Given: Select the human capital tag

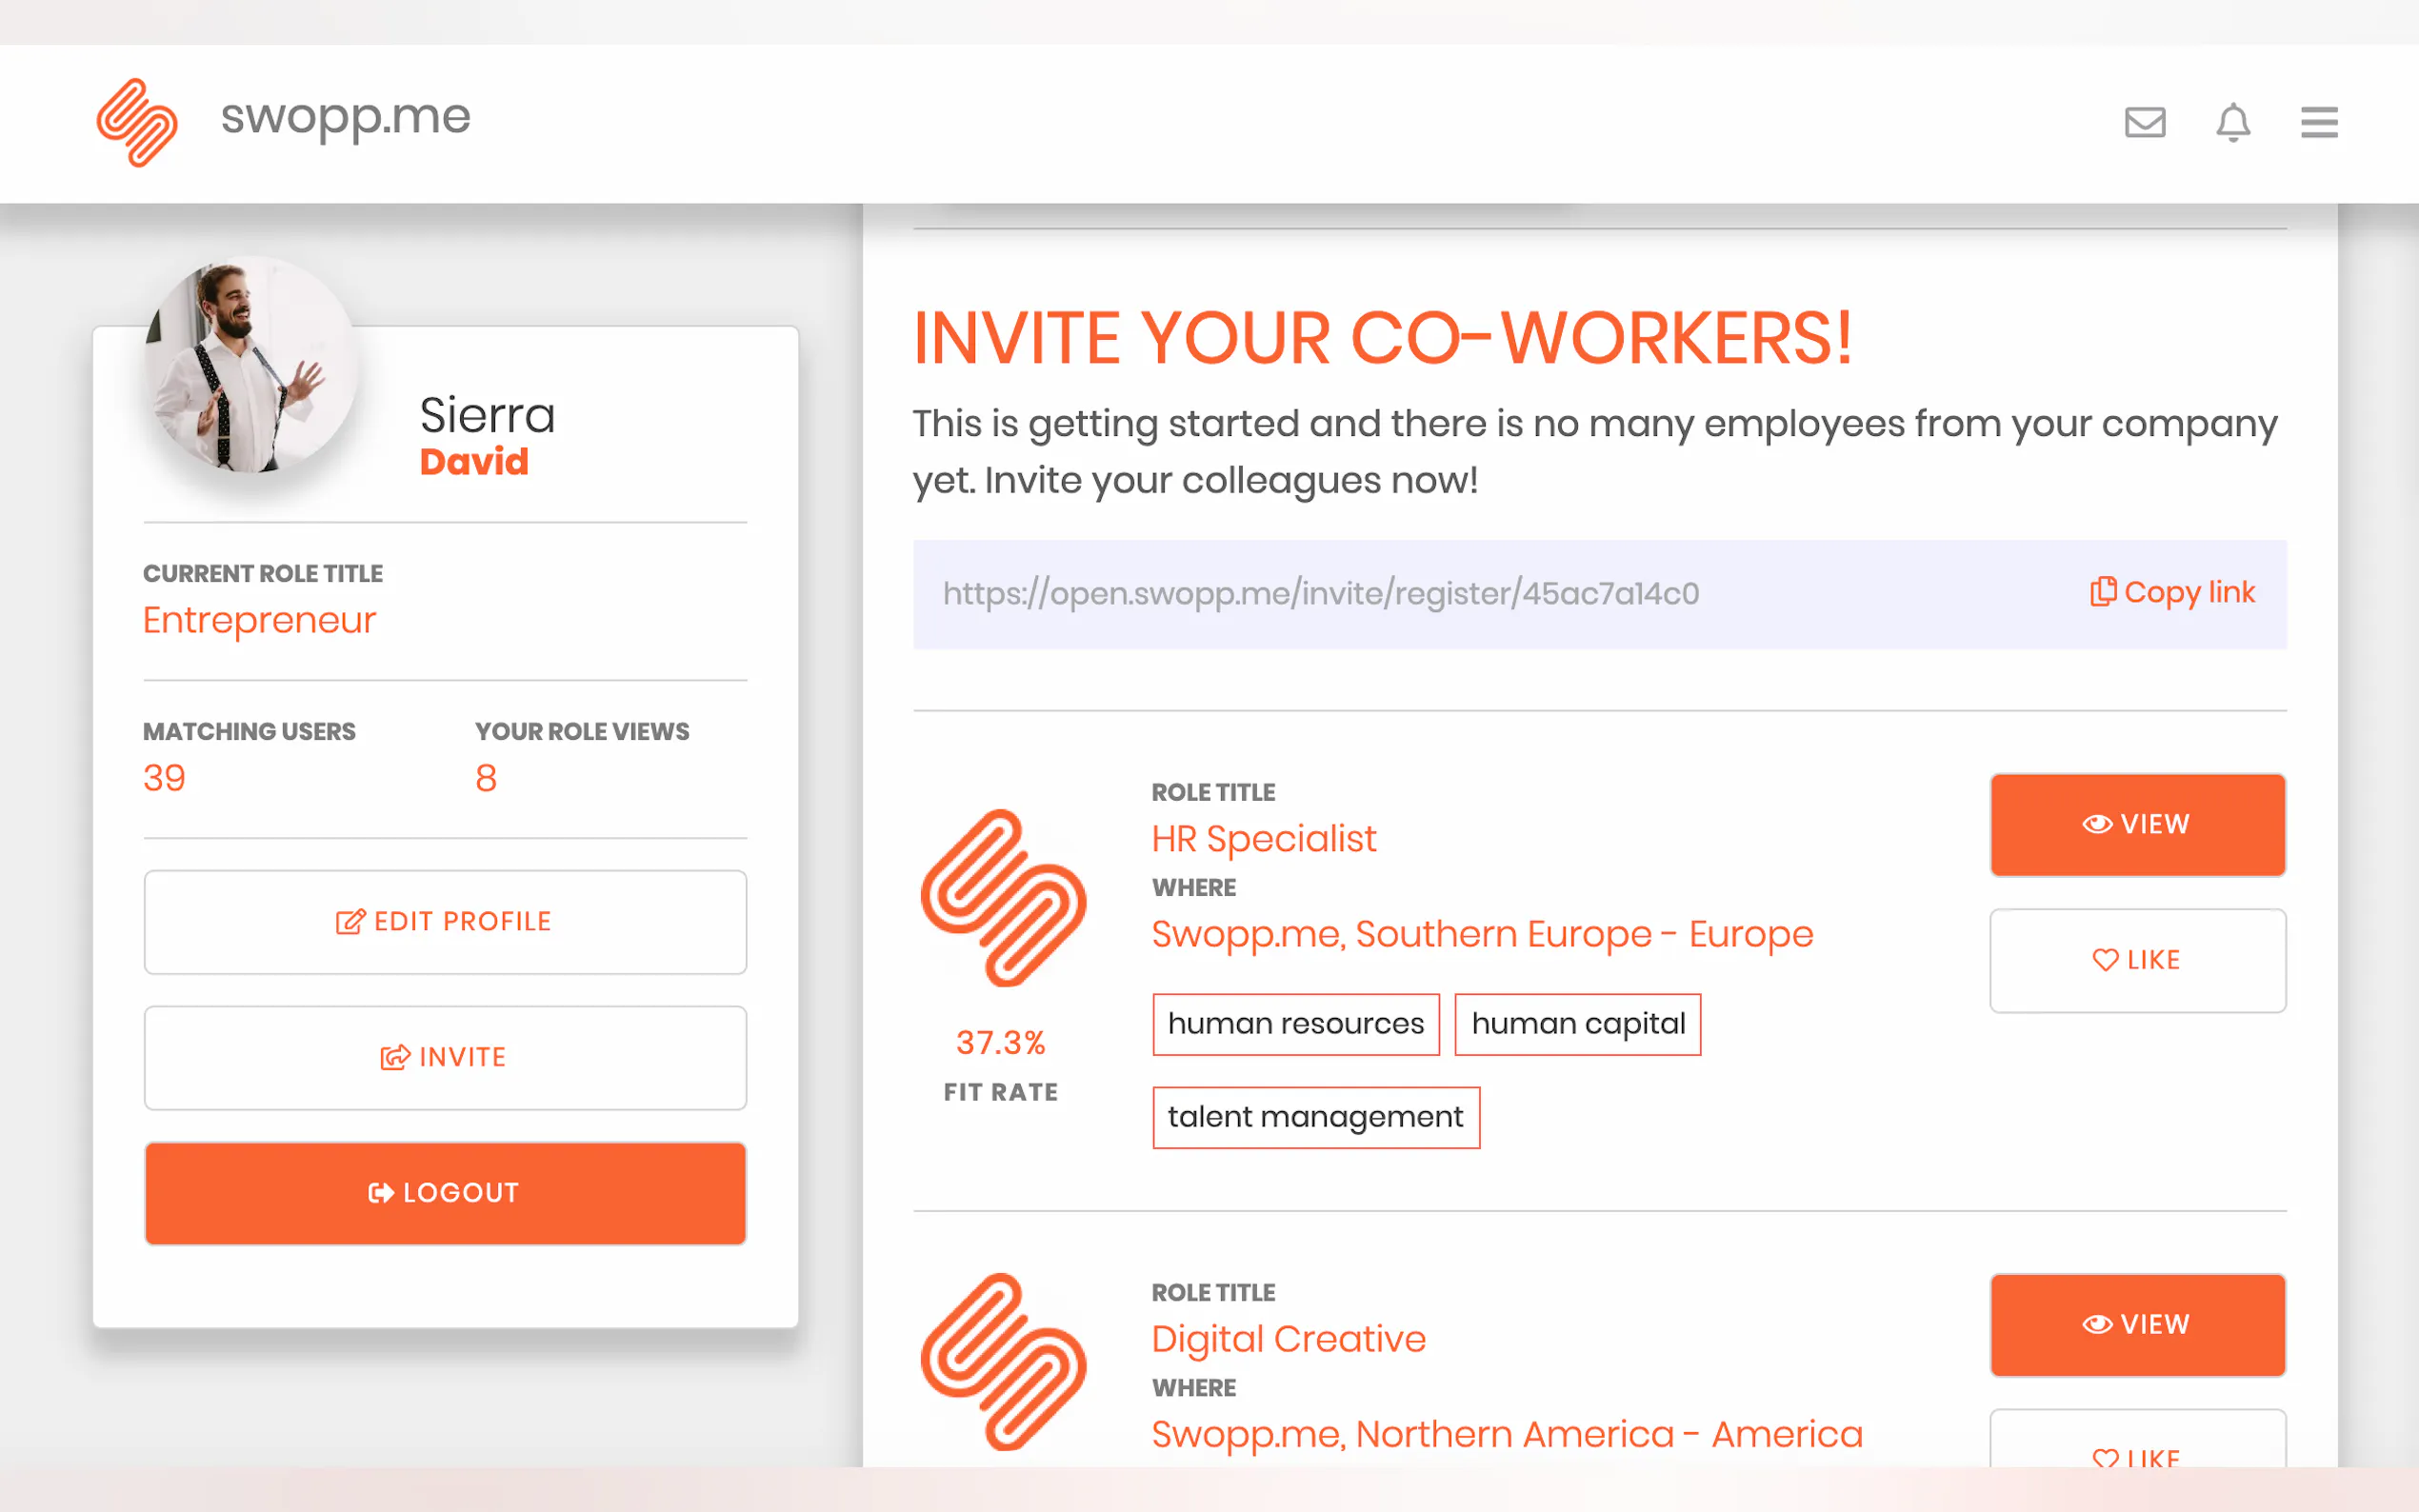Looking at the screenshot, I should 1577,1024.
